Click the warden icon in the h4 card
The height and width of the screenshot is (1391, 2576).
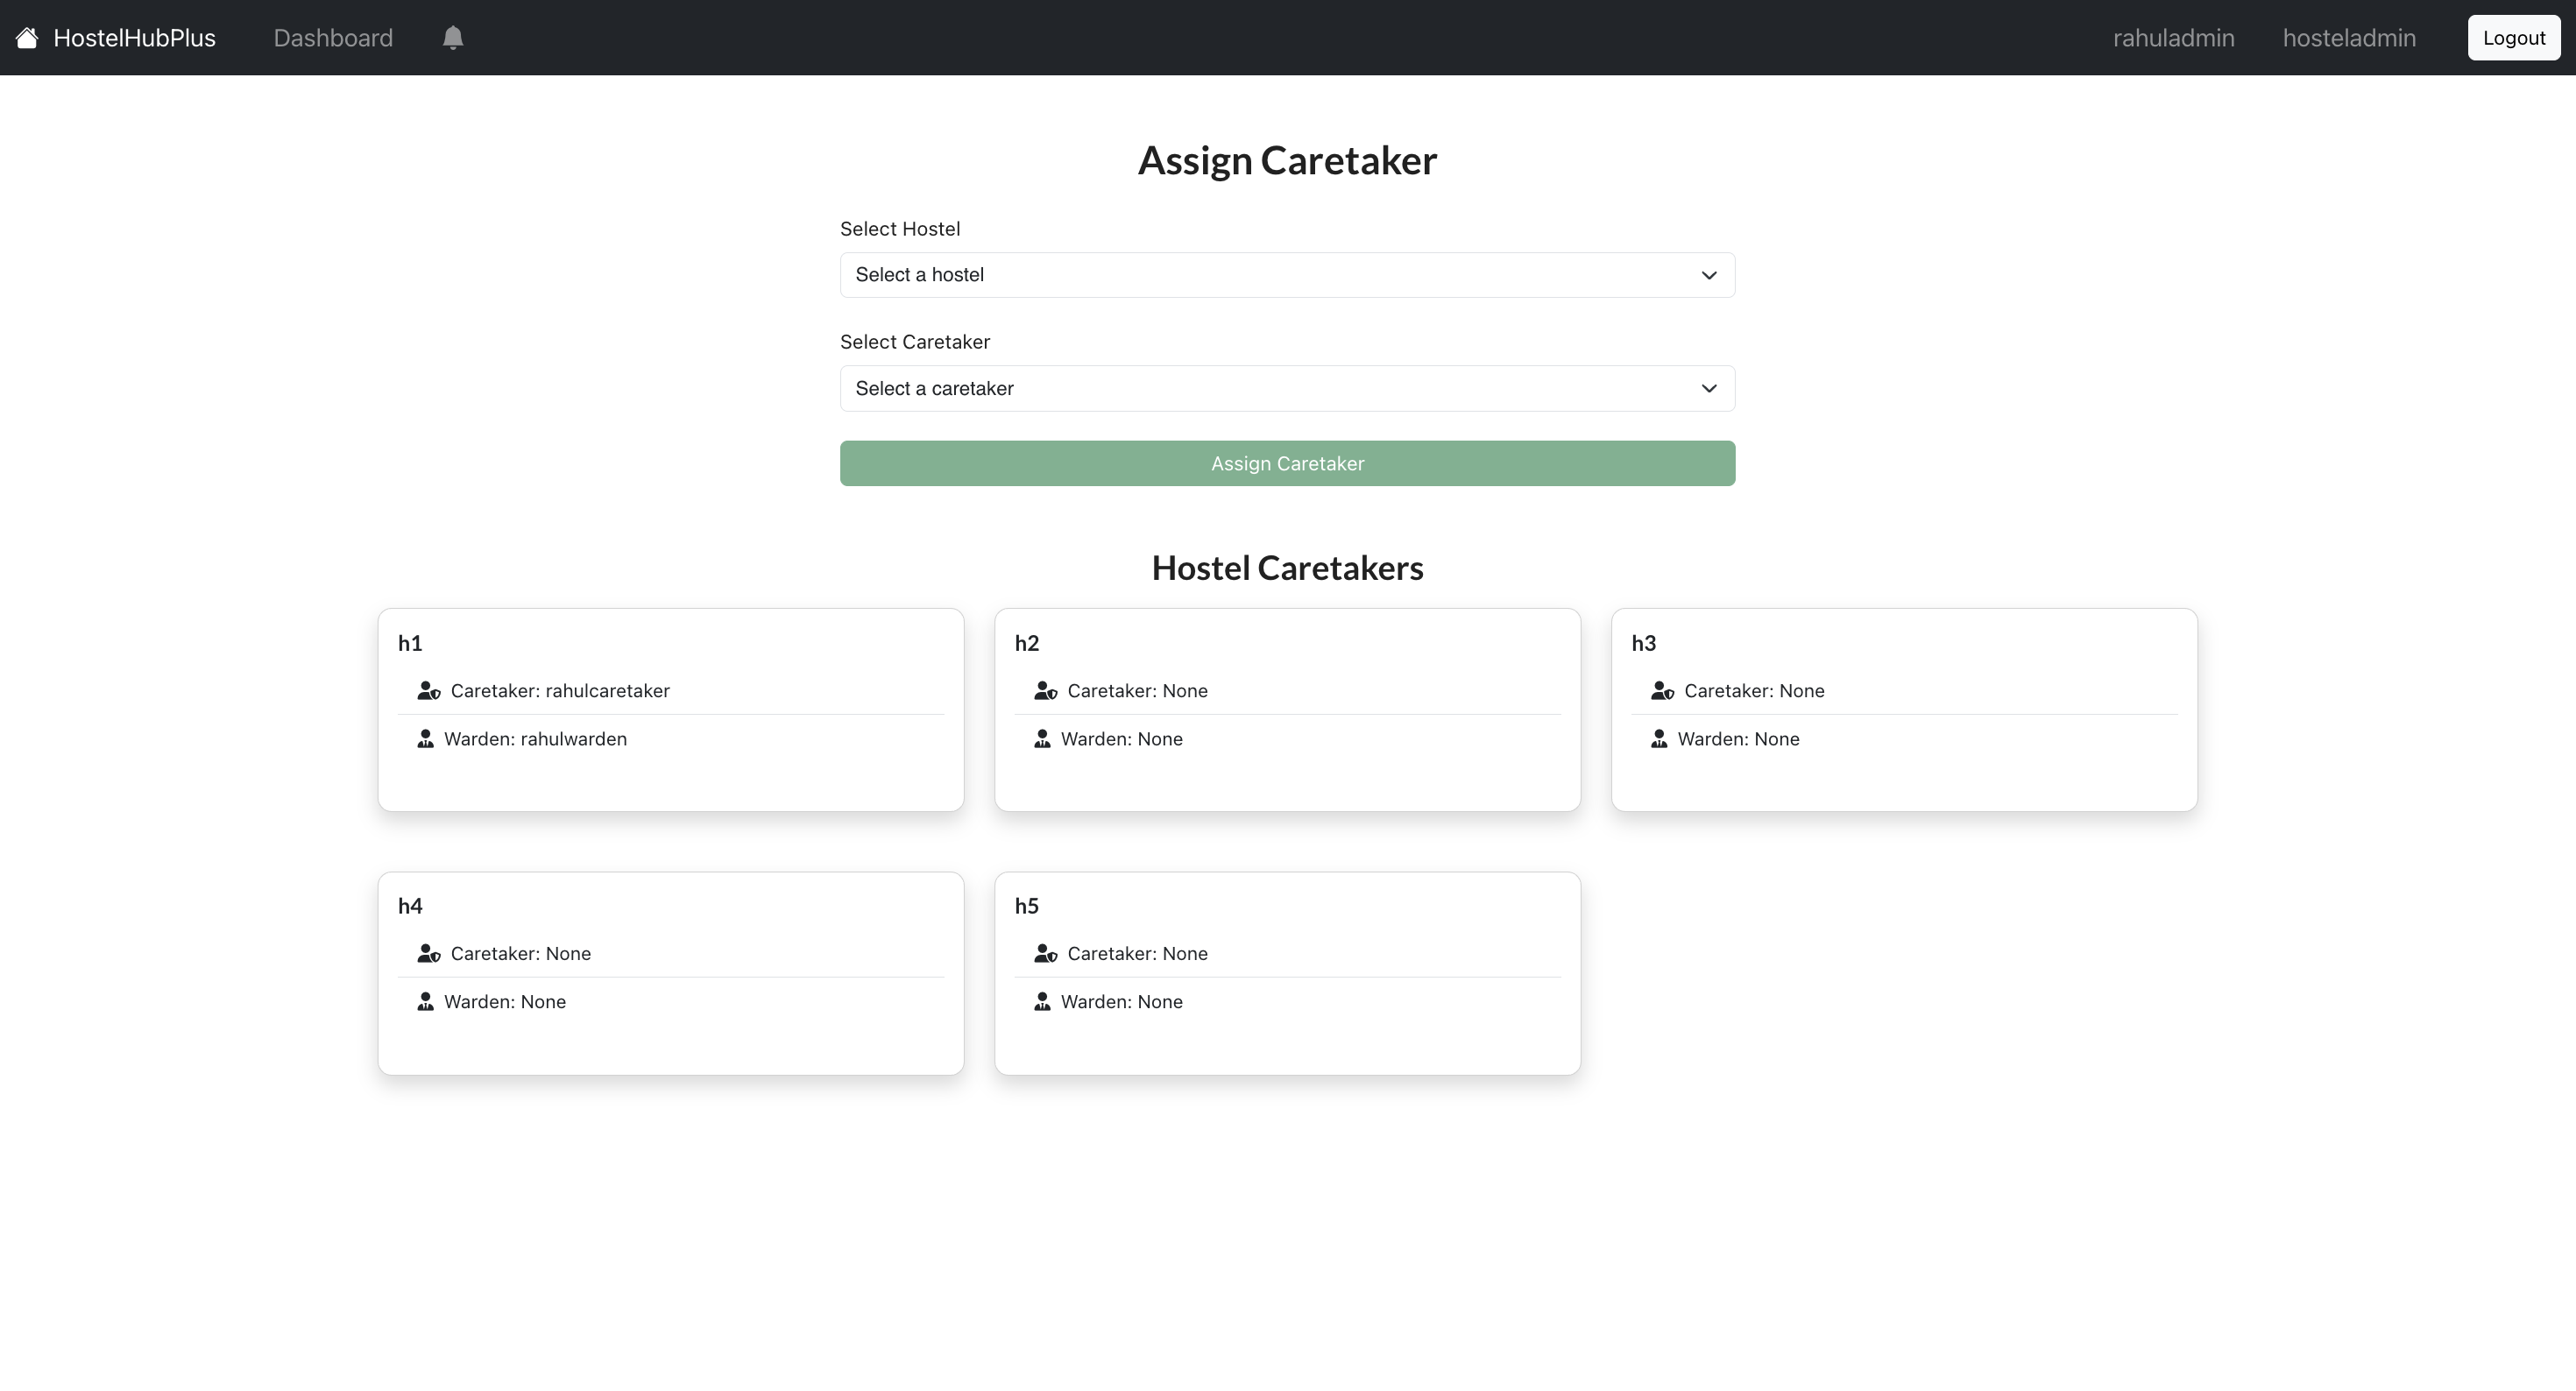coord(426,1002)
